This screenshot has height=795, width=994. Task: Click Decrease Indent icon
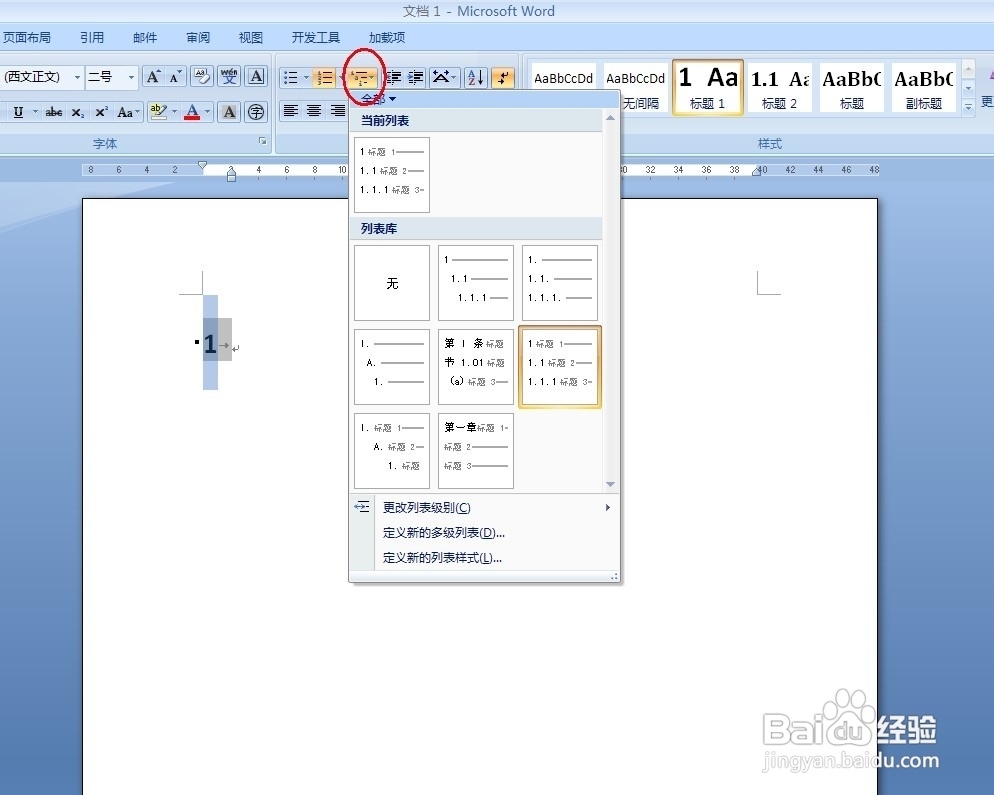(x=394, y=77)
